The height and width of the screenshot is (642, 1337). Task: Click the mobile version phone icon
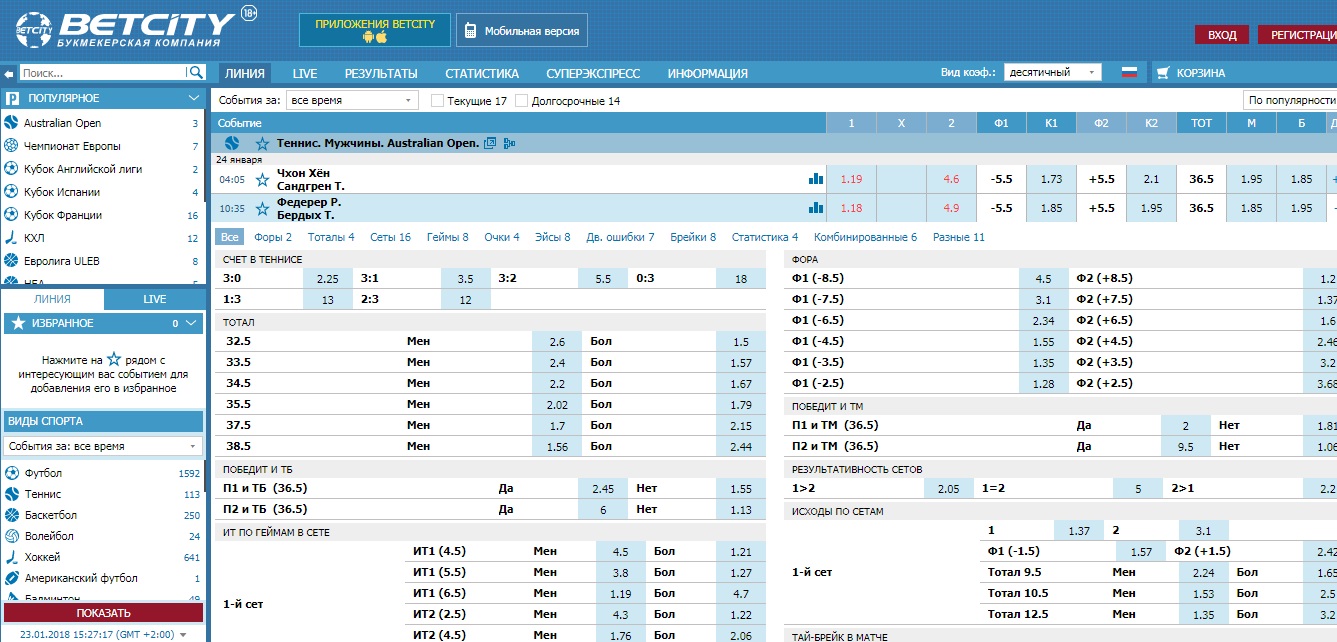470,31
